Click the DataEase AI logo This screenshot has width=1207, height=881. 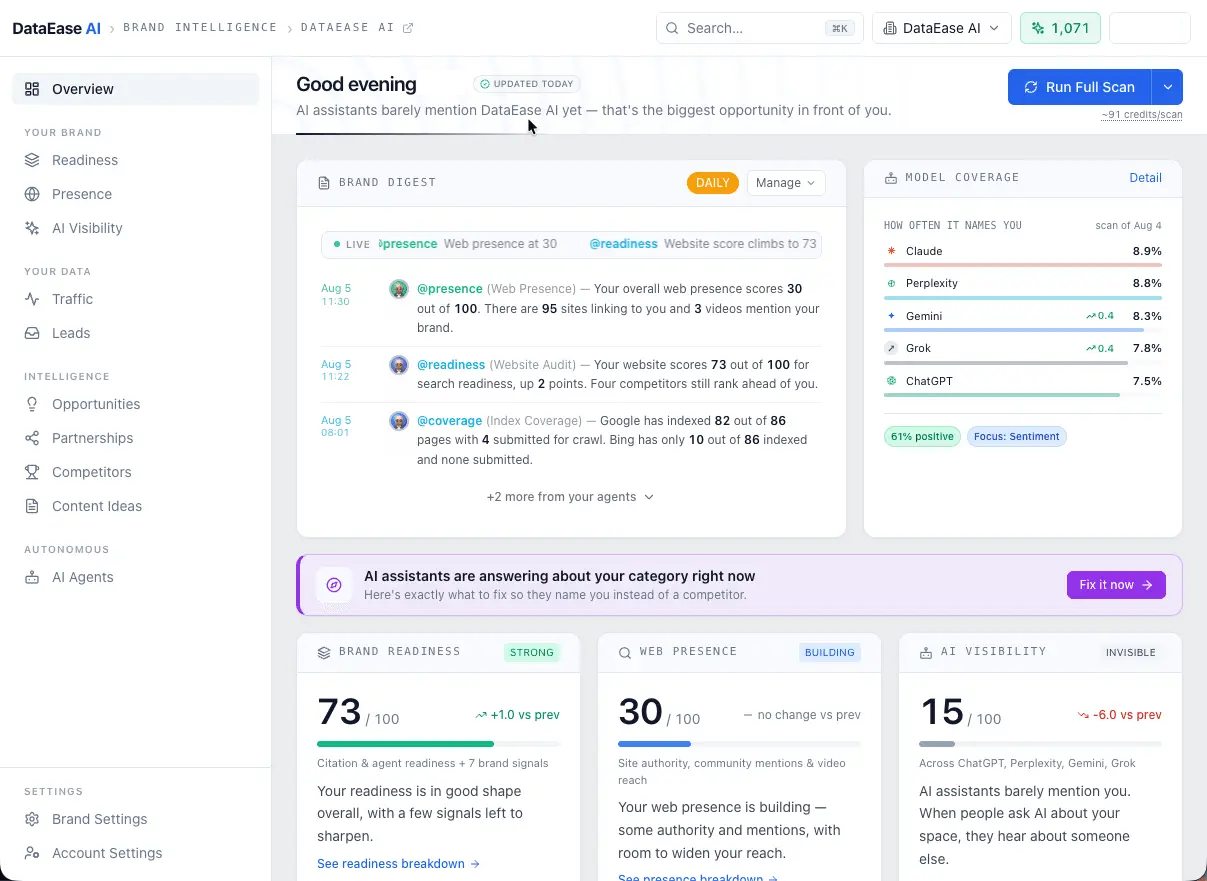pyautogui.click(x=57, y=28)
